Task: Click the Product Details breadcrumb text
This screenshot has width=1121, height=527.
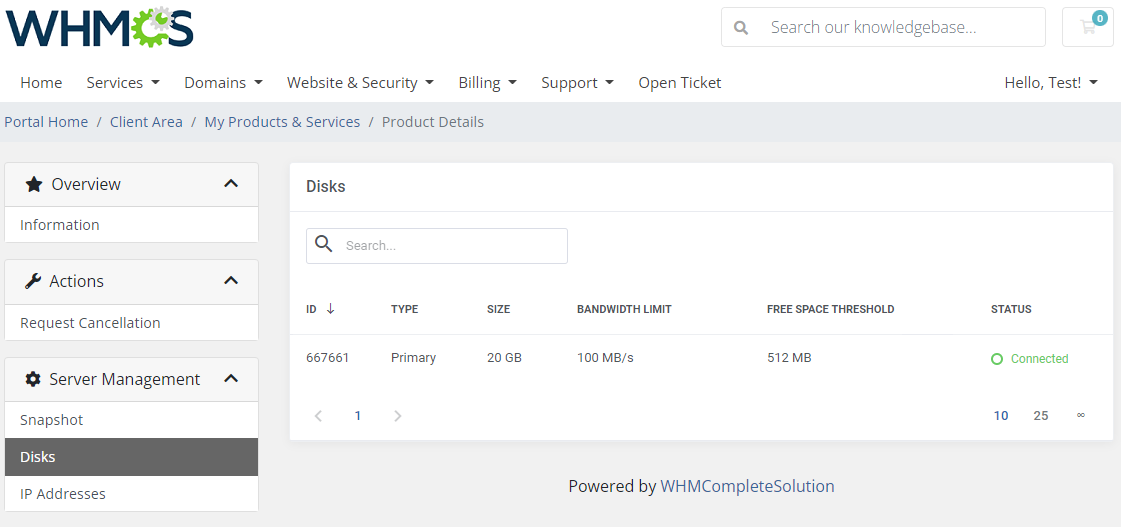Action: 433,122
